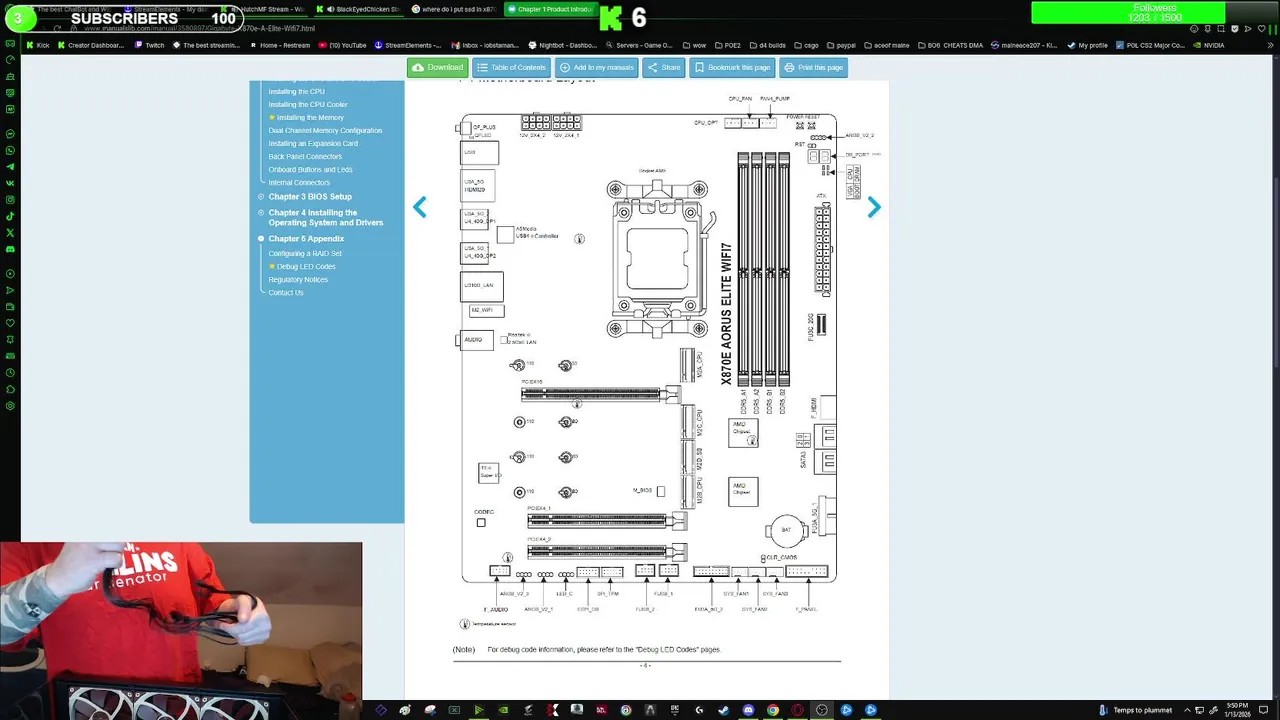1280x720 pixels.
Task: Click the Share button
Action: (663, 67)
